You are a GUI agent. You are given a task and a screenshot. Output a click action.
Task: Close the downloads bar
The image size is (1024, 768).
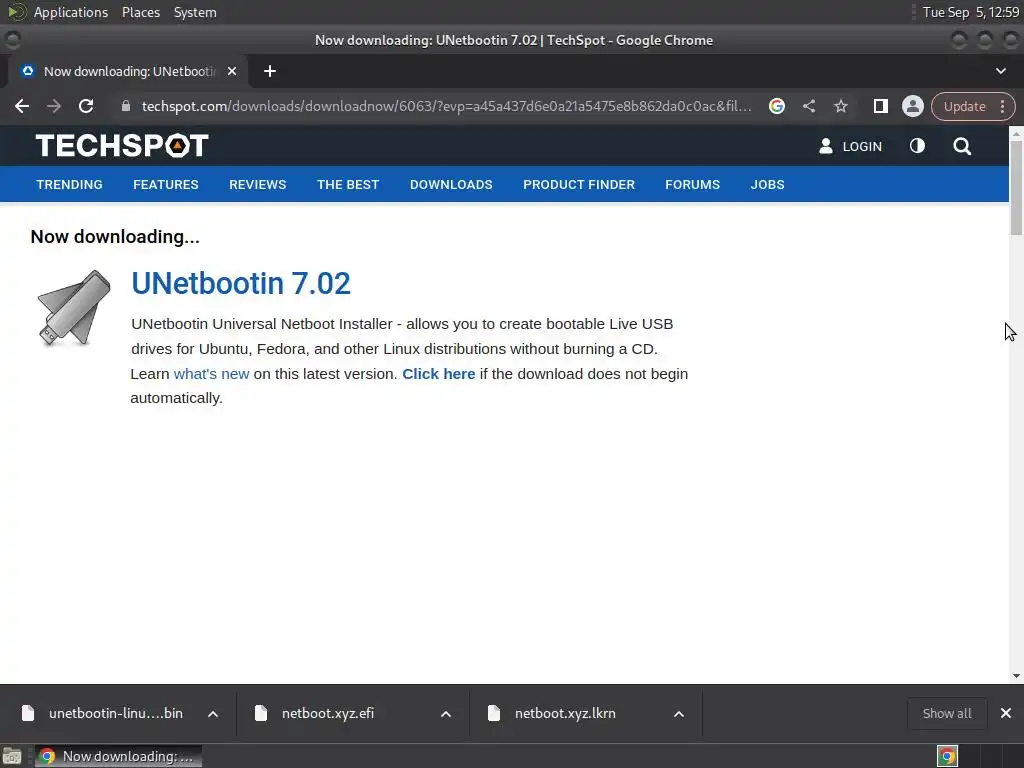[x=1006, y=713]
